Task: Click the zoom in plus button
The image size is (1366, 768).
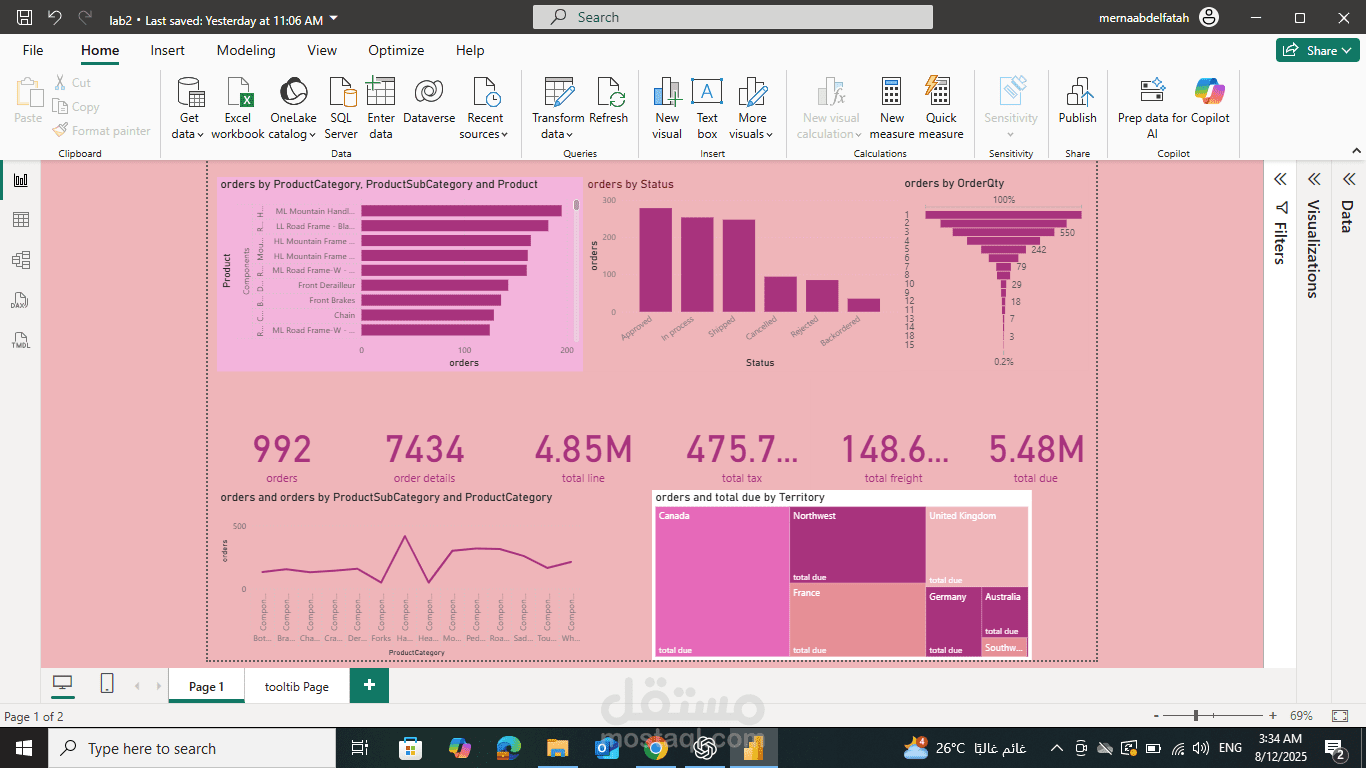Action: click(1273, 716)
